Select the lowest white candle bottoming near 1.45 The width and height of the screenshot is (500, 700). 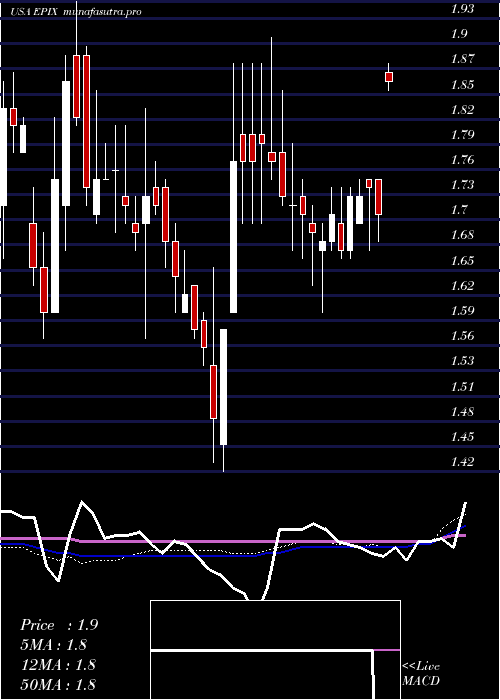(x=223, y=387)
